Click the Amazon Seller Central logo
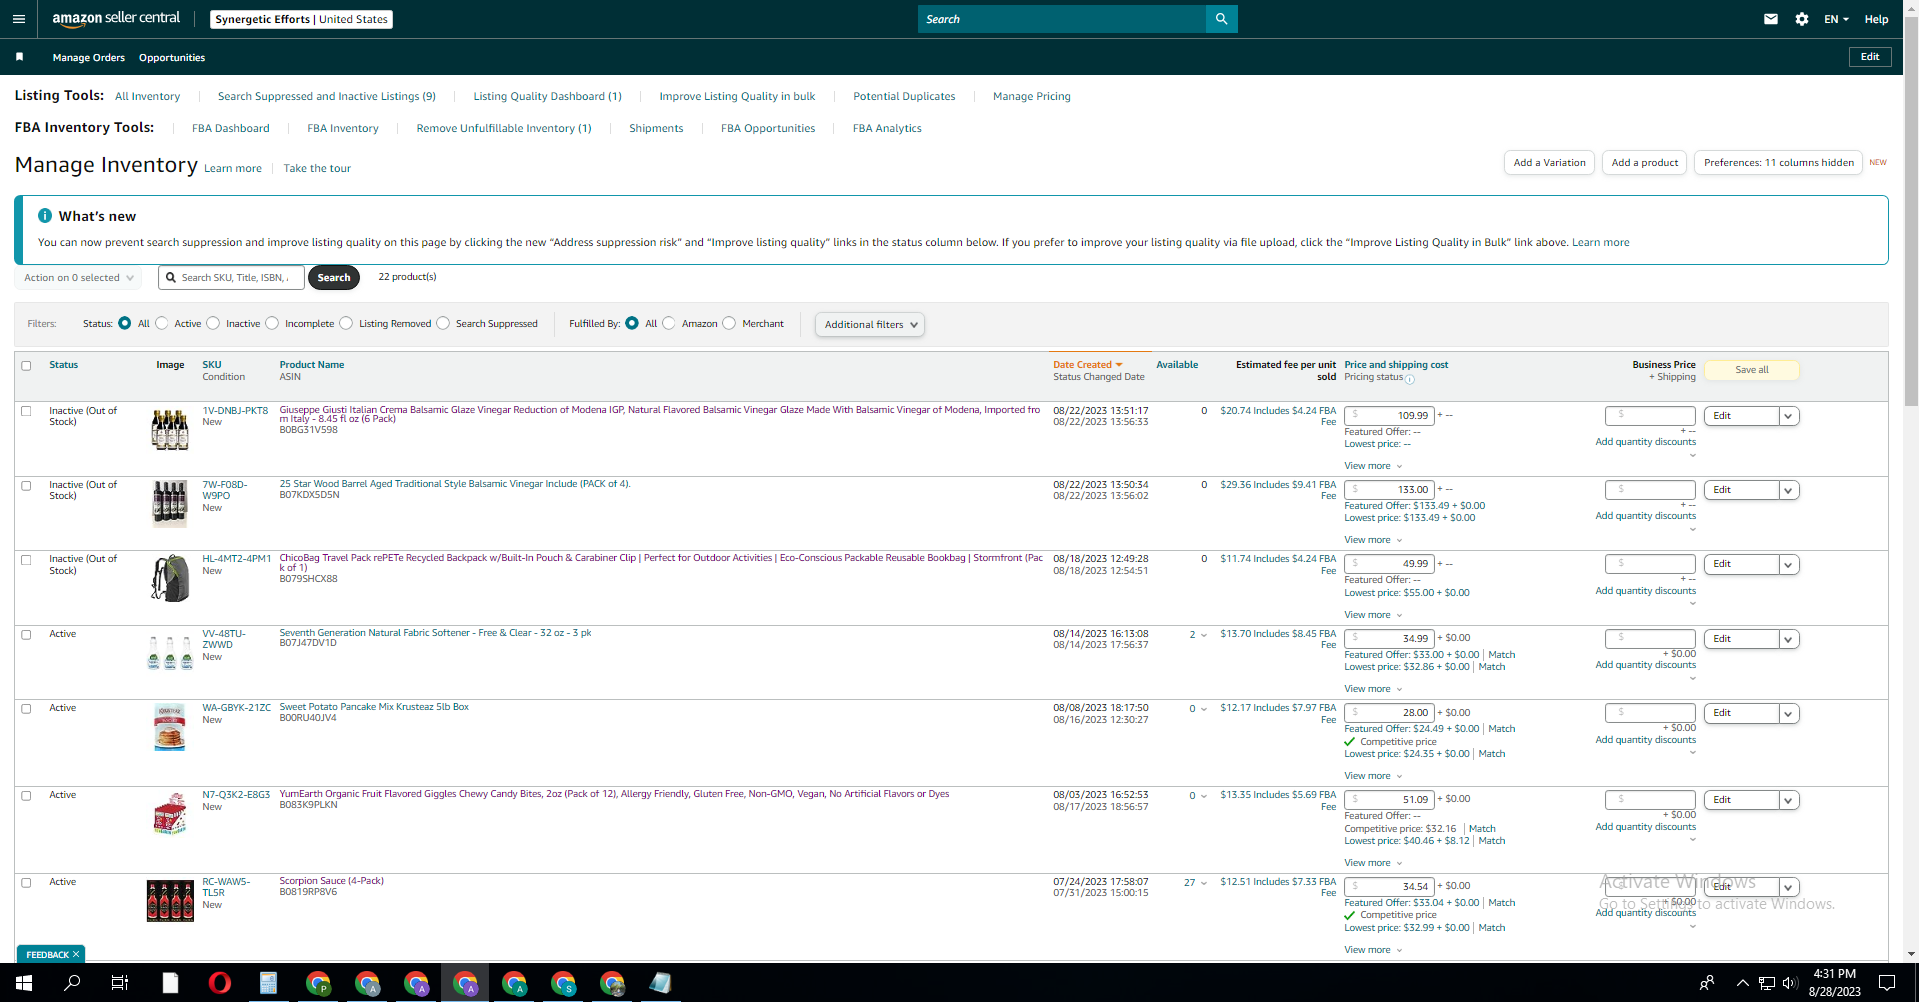Image resolution: width=1919 pixels, height=1002 pixels. [x=116, y=19]
